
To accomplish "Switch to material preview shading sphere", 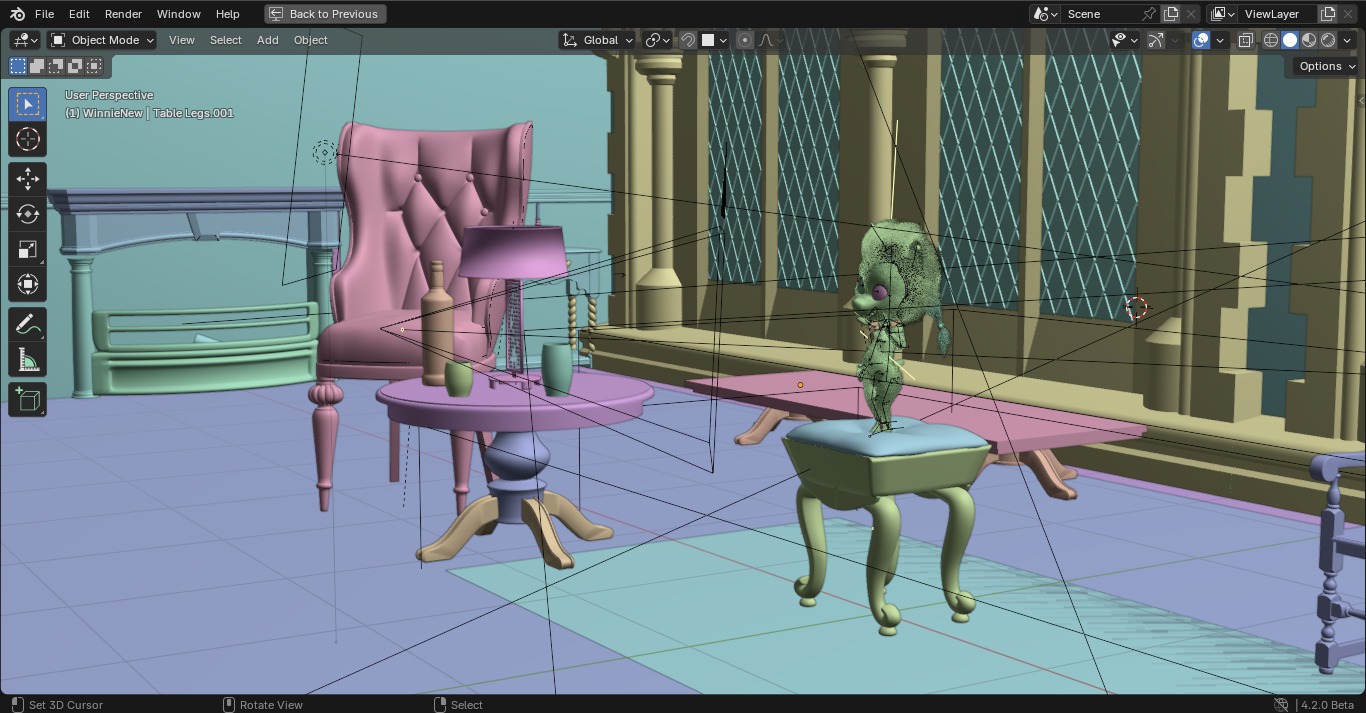I will 1309,40.
